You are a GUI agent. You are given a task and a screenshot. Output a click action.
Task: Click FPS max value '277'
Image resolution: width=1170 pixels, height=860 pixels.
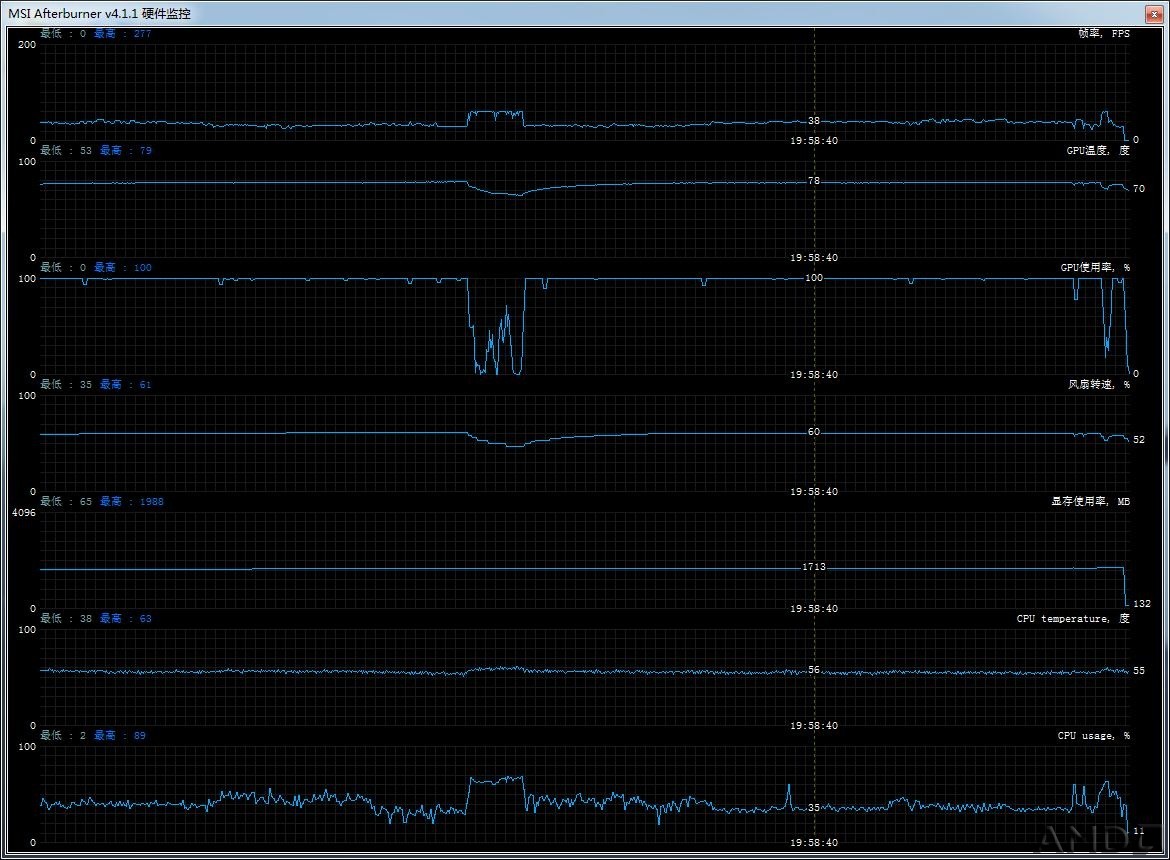pyautogui.click(x=142, y=34)
